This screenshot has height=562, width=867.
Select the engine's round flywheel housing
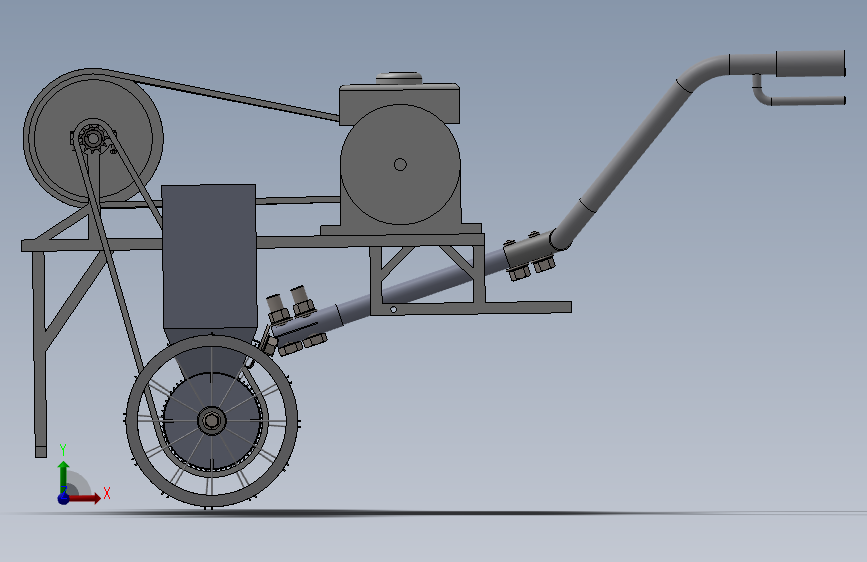400,164
